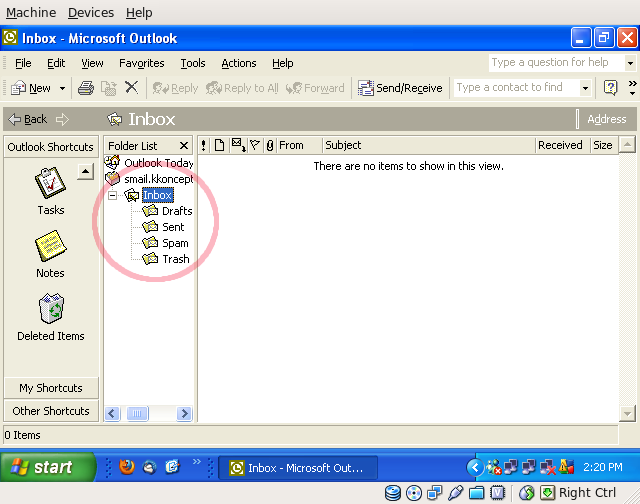Click the Forward toolbar button
This screenshot has width=640, height=504.
315,88
